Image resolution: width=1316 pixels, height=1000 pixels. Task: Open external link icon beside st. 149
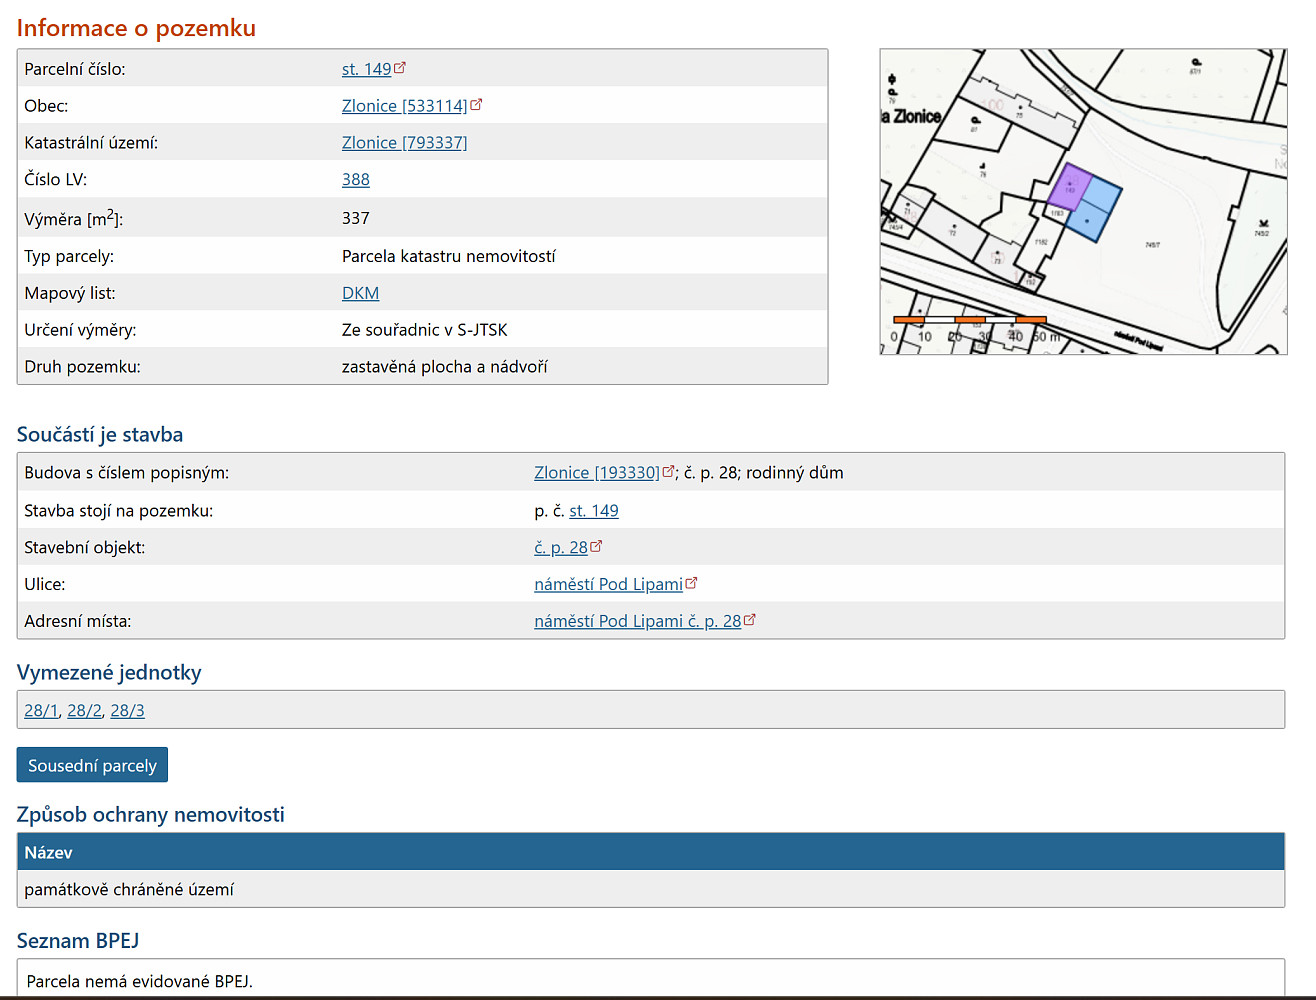400,68
